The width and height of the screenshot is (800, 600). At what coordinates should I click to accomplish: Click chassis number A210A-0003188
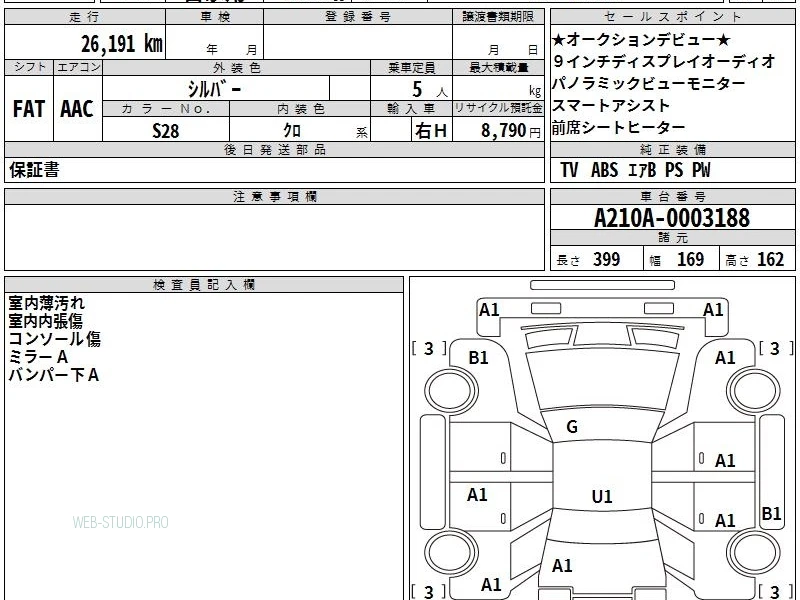(672, 218)
